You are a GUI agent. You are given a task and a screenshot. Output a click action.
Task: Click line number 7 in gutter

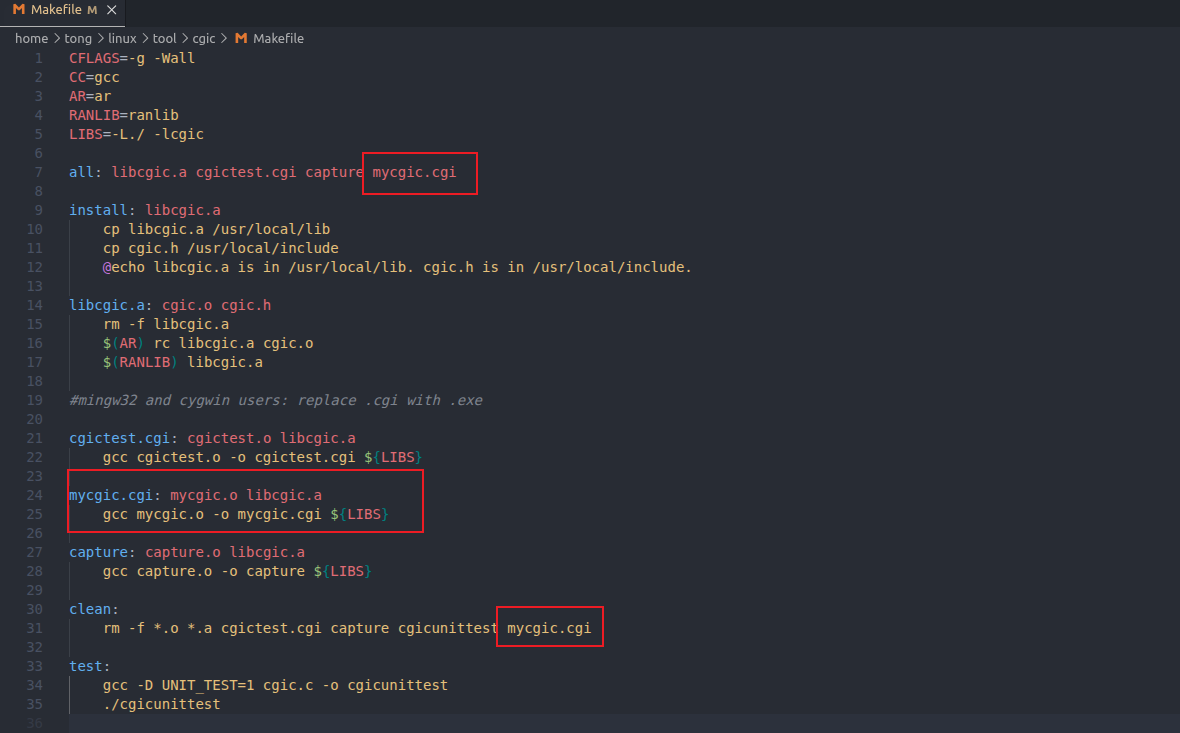point(38,172)
